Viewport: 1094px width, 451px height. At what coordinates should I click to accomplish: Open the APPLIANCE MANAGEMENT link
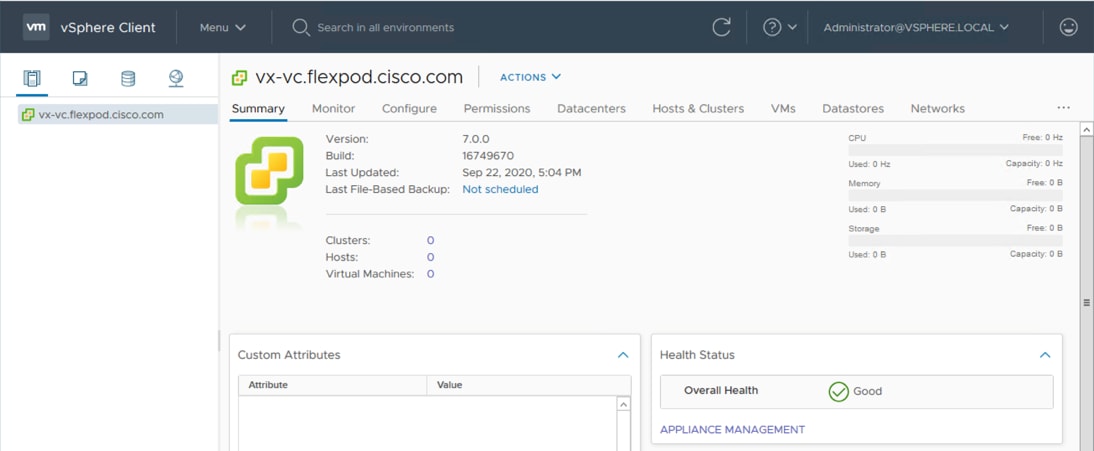(733, 429)
